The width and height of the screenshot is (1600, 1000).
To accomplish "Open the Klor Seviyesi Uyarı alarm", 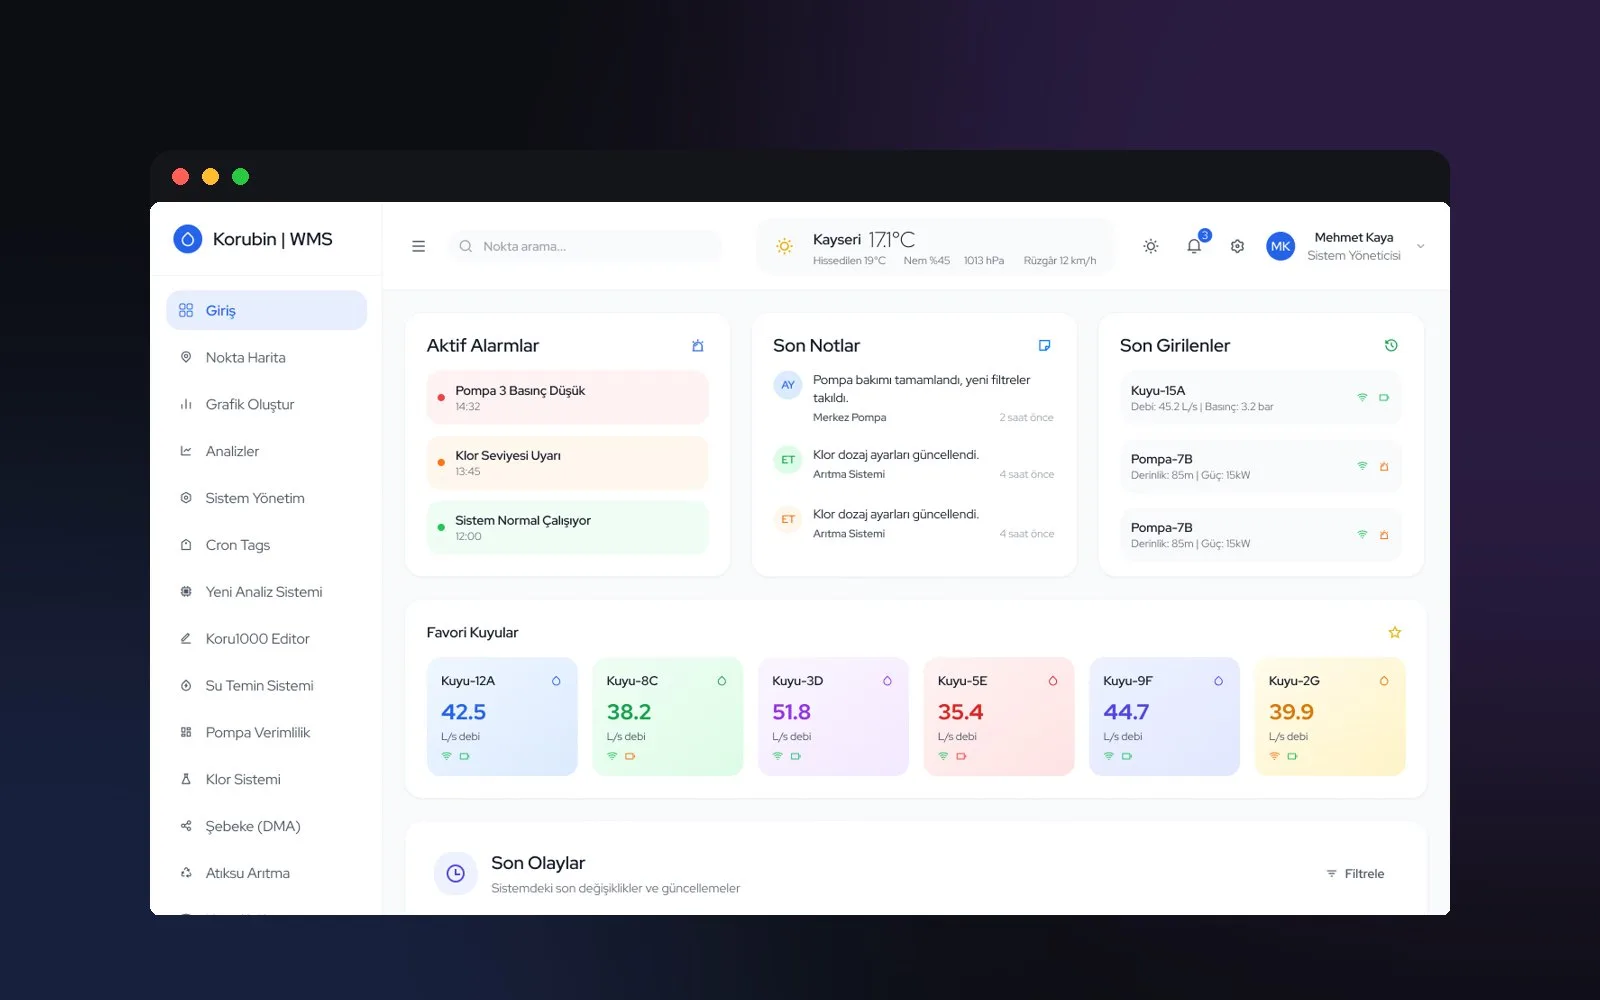I will point(567,462).
